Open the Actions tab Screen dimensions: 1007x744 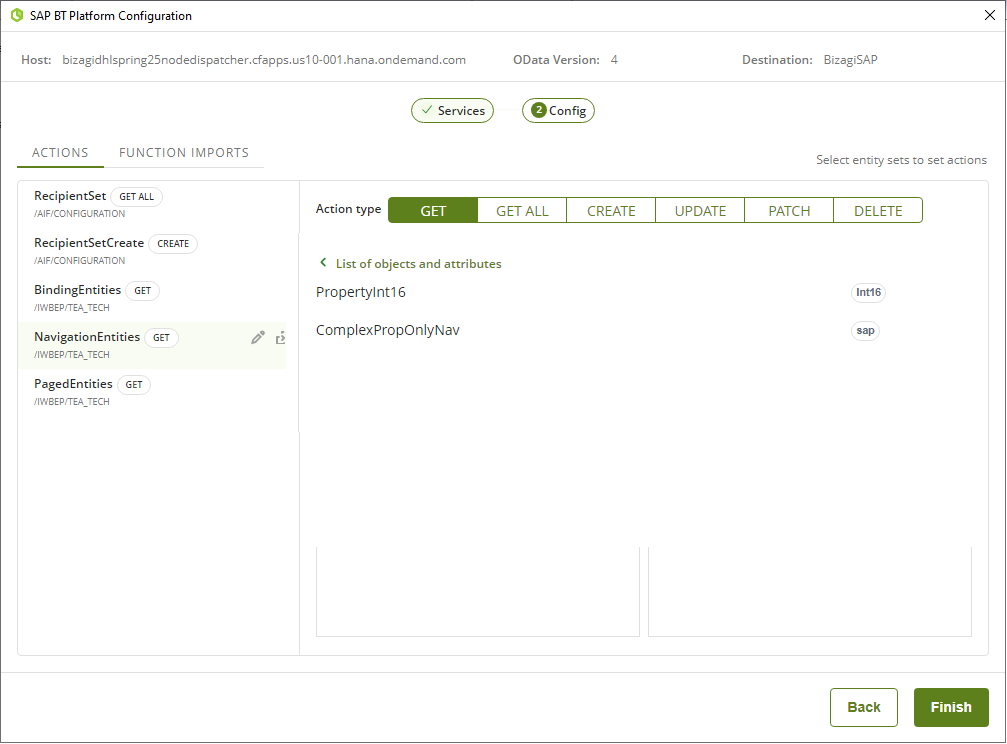60,153
